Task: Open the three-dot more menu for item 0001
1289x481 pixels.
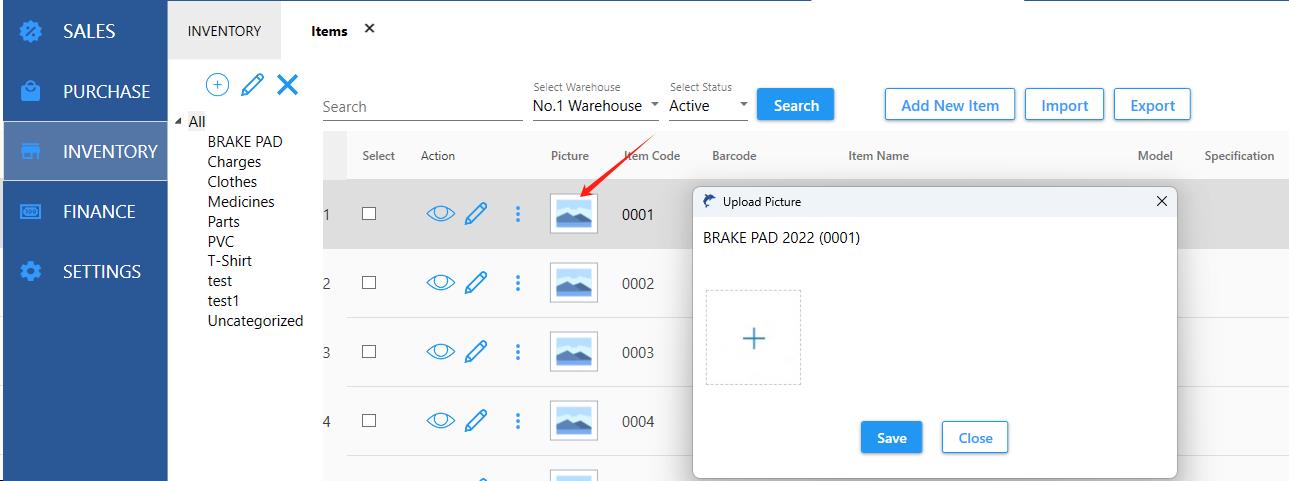Action: click(x=518, y=214)
